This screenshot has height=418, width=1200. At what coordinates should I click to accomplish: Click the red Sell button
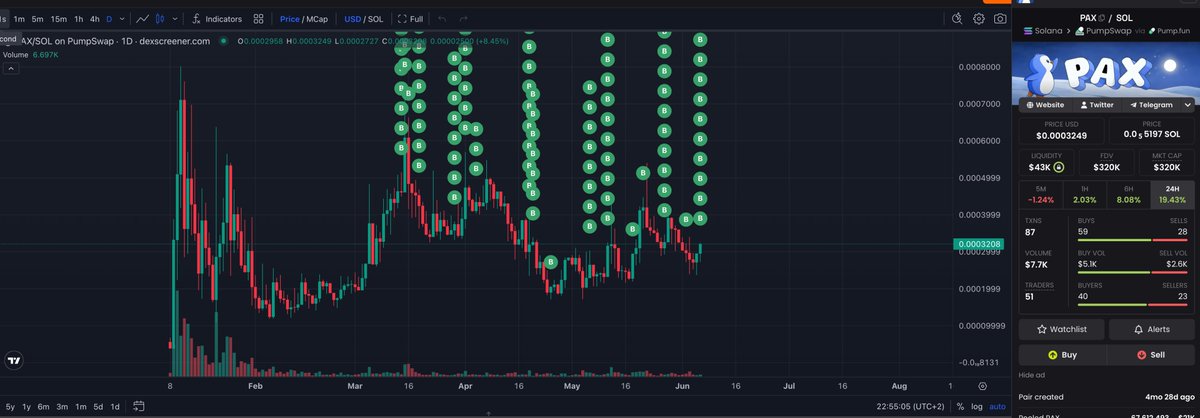[x=1152, y=354]
